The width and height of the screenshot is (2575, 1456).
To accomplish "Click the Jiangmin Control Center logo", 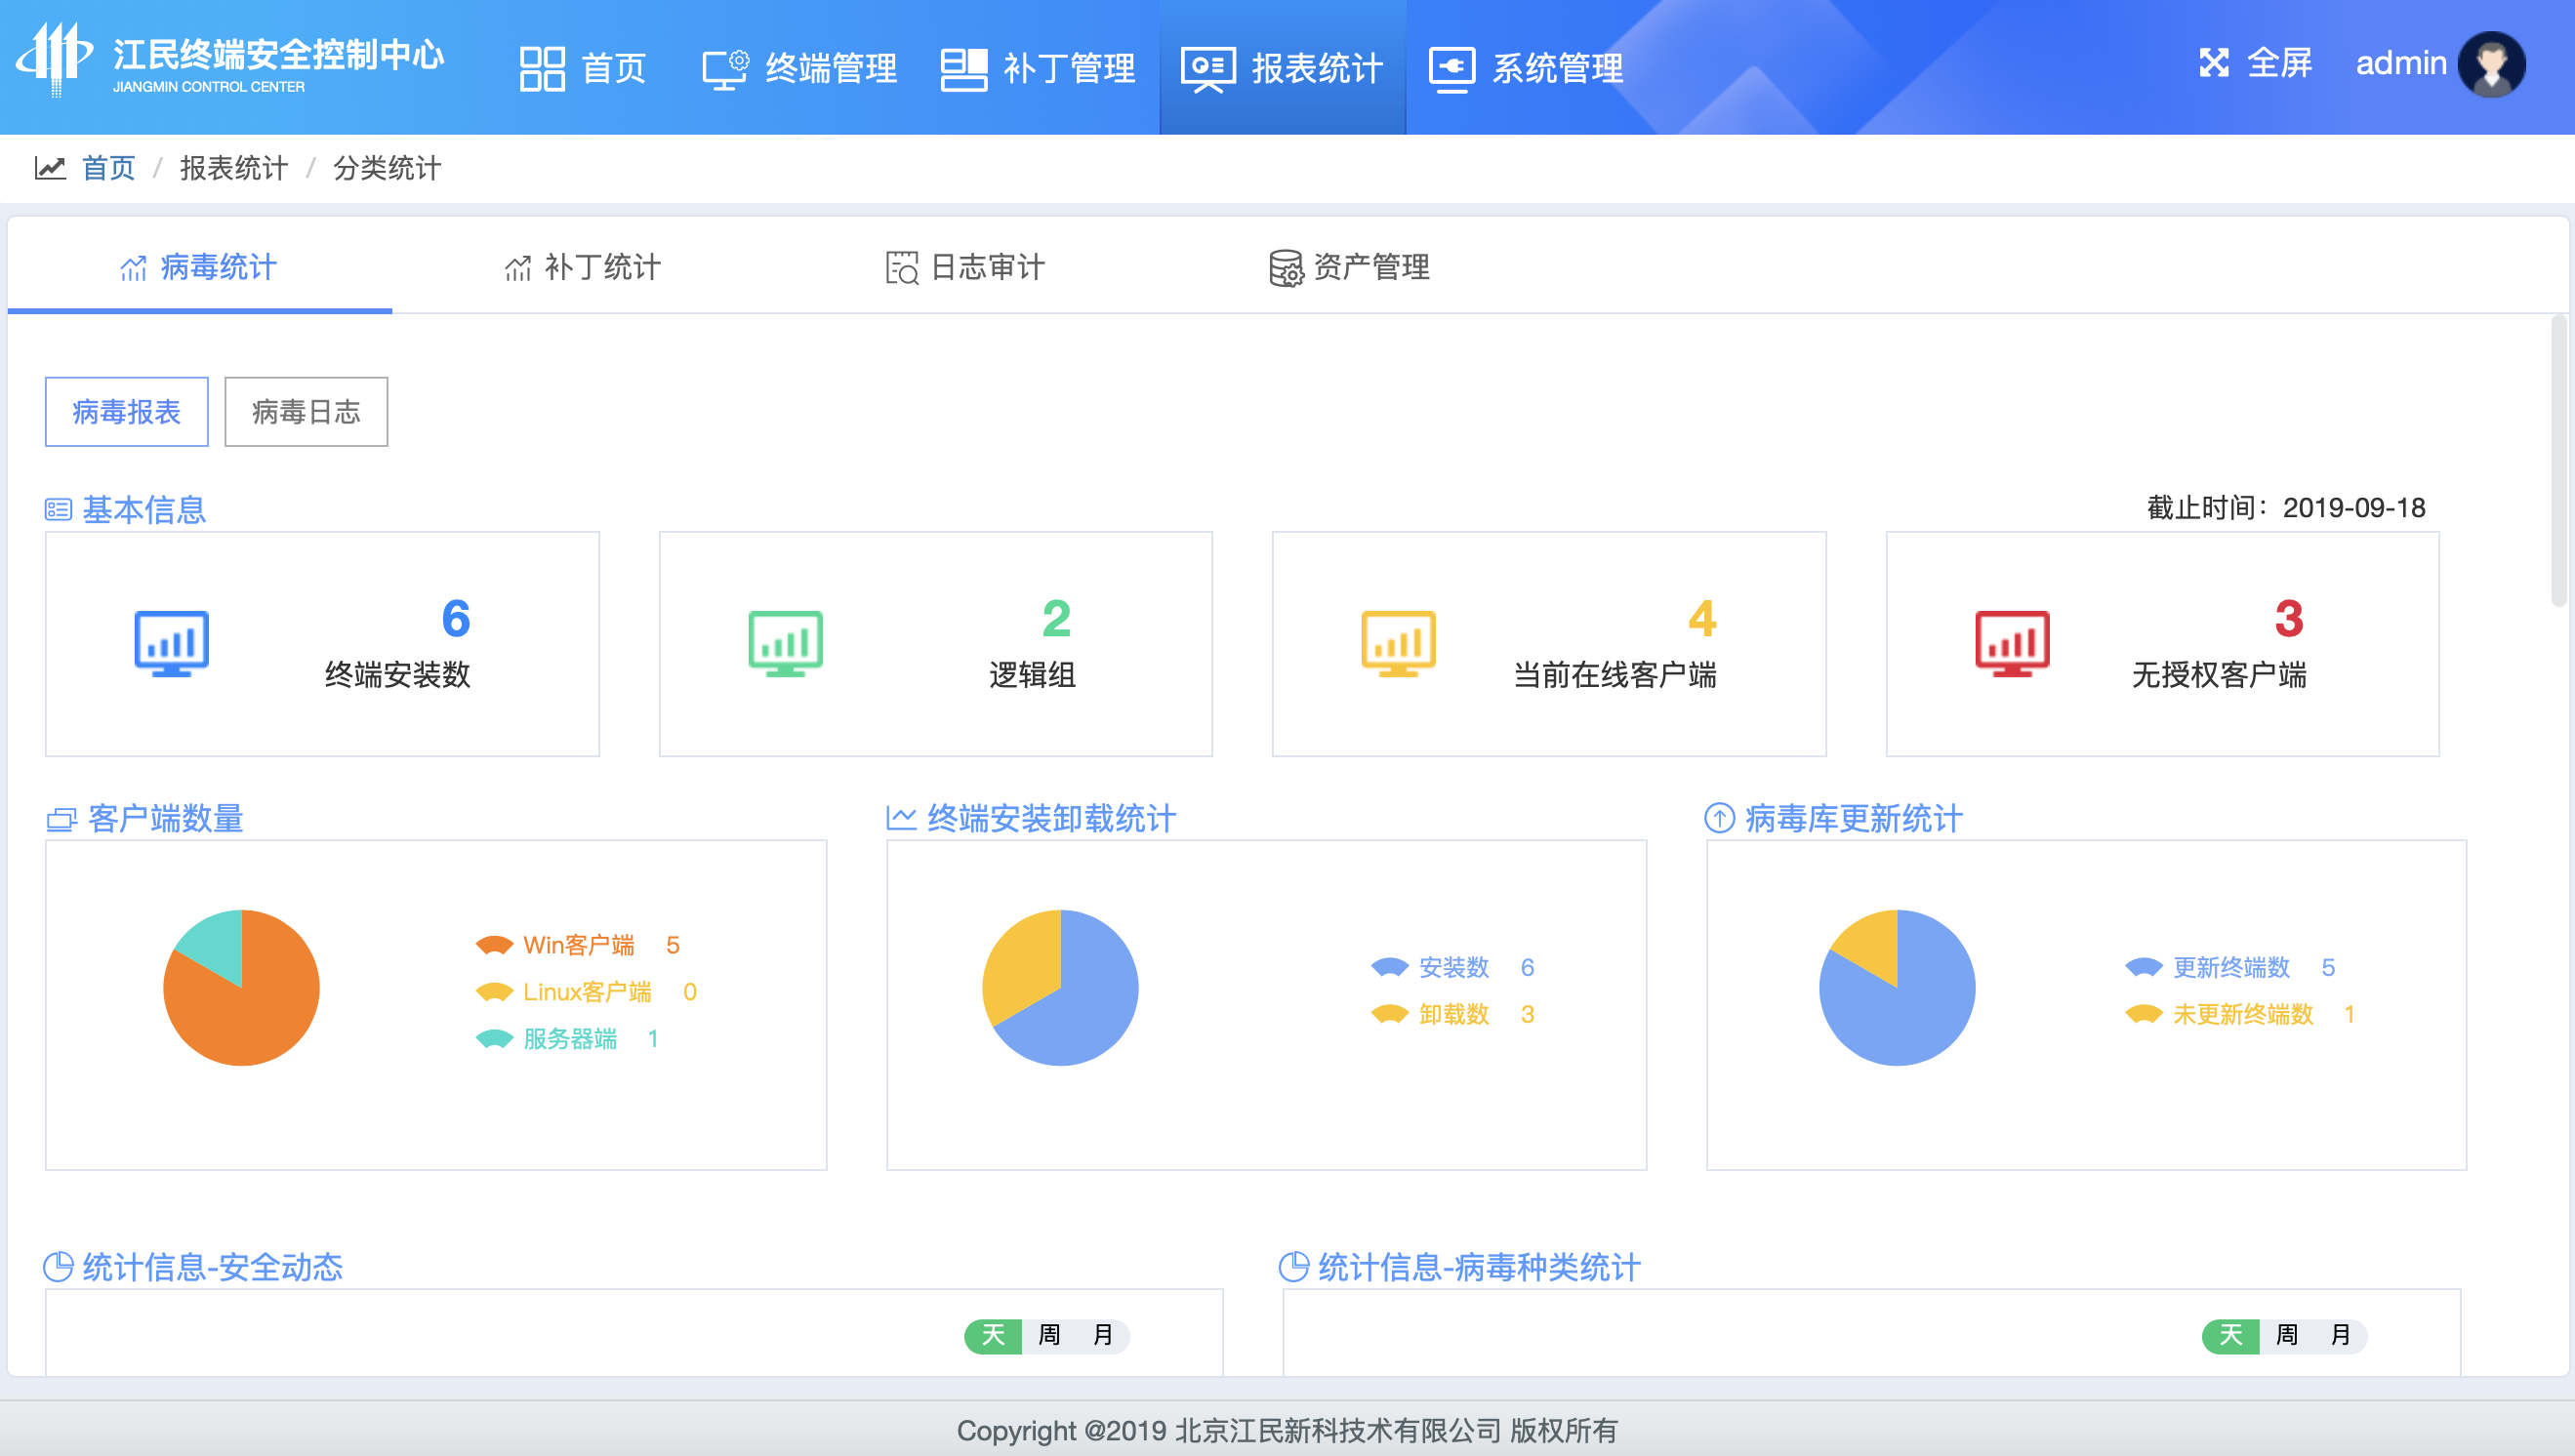I will pyautogui.click(x=55, y=60).
